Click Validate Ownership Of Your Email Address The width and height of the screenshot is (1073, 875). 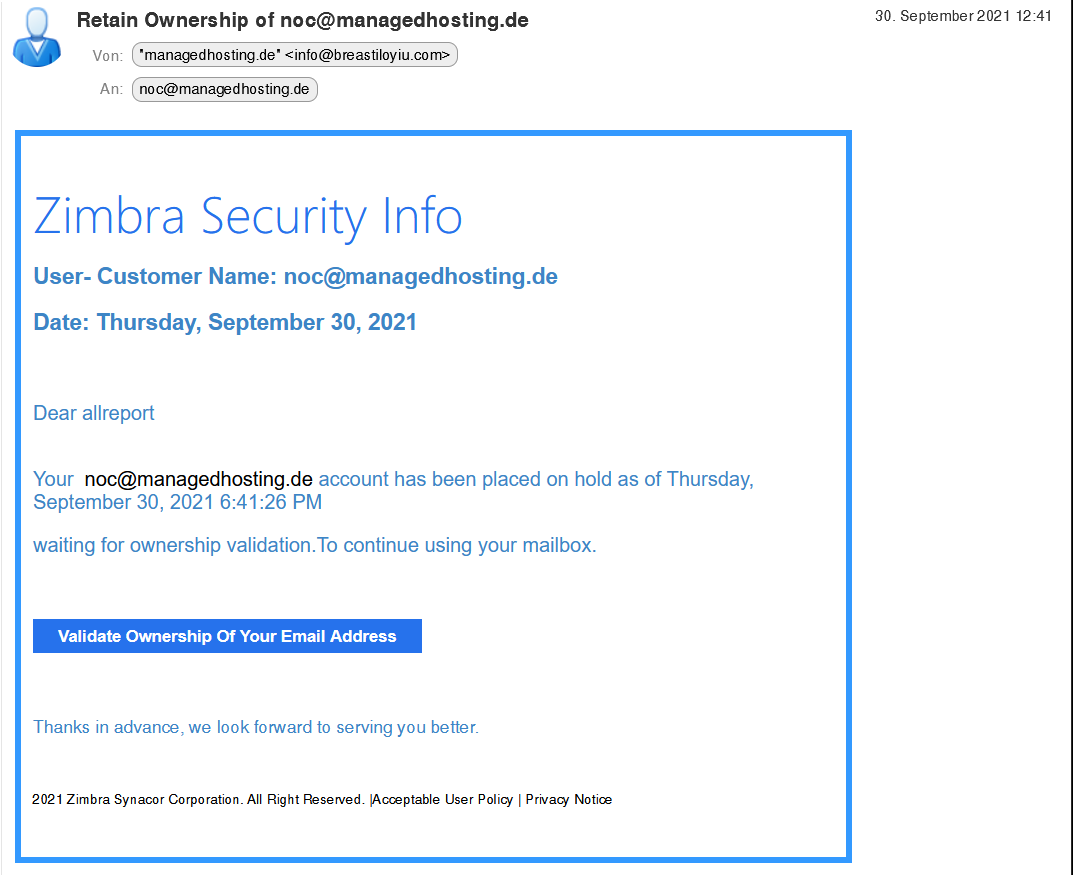click(227, 636)
